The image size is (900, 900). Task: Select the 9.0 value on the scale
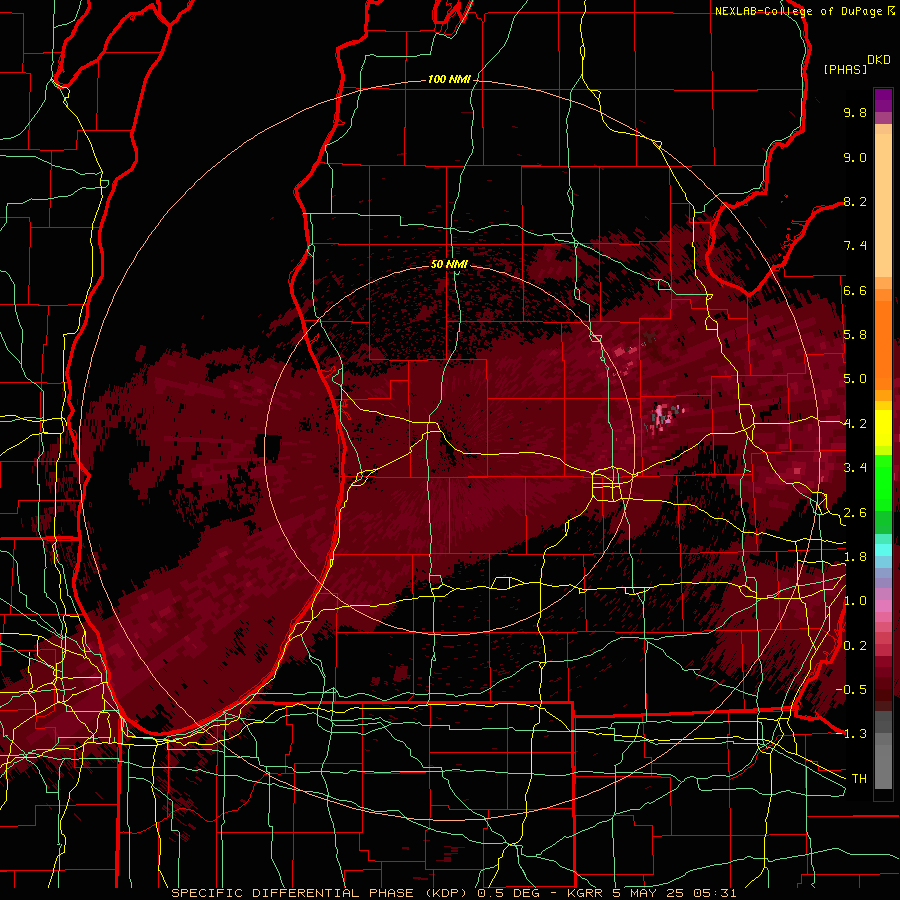[855, 157]
